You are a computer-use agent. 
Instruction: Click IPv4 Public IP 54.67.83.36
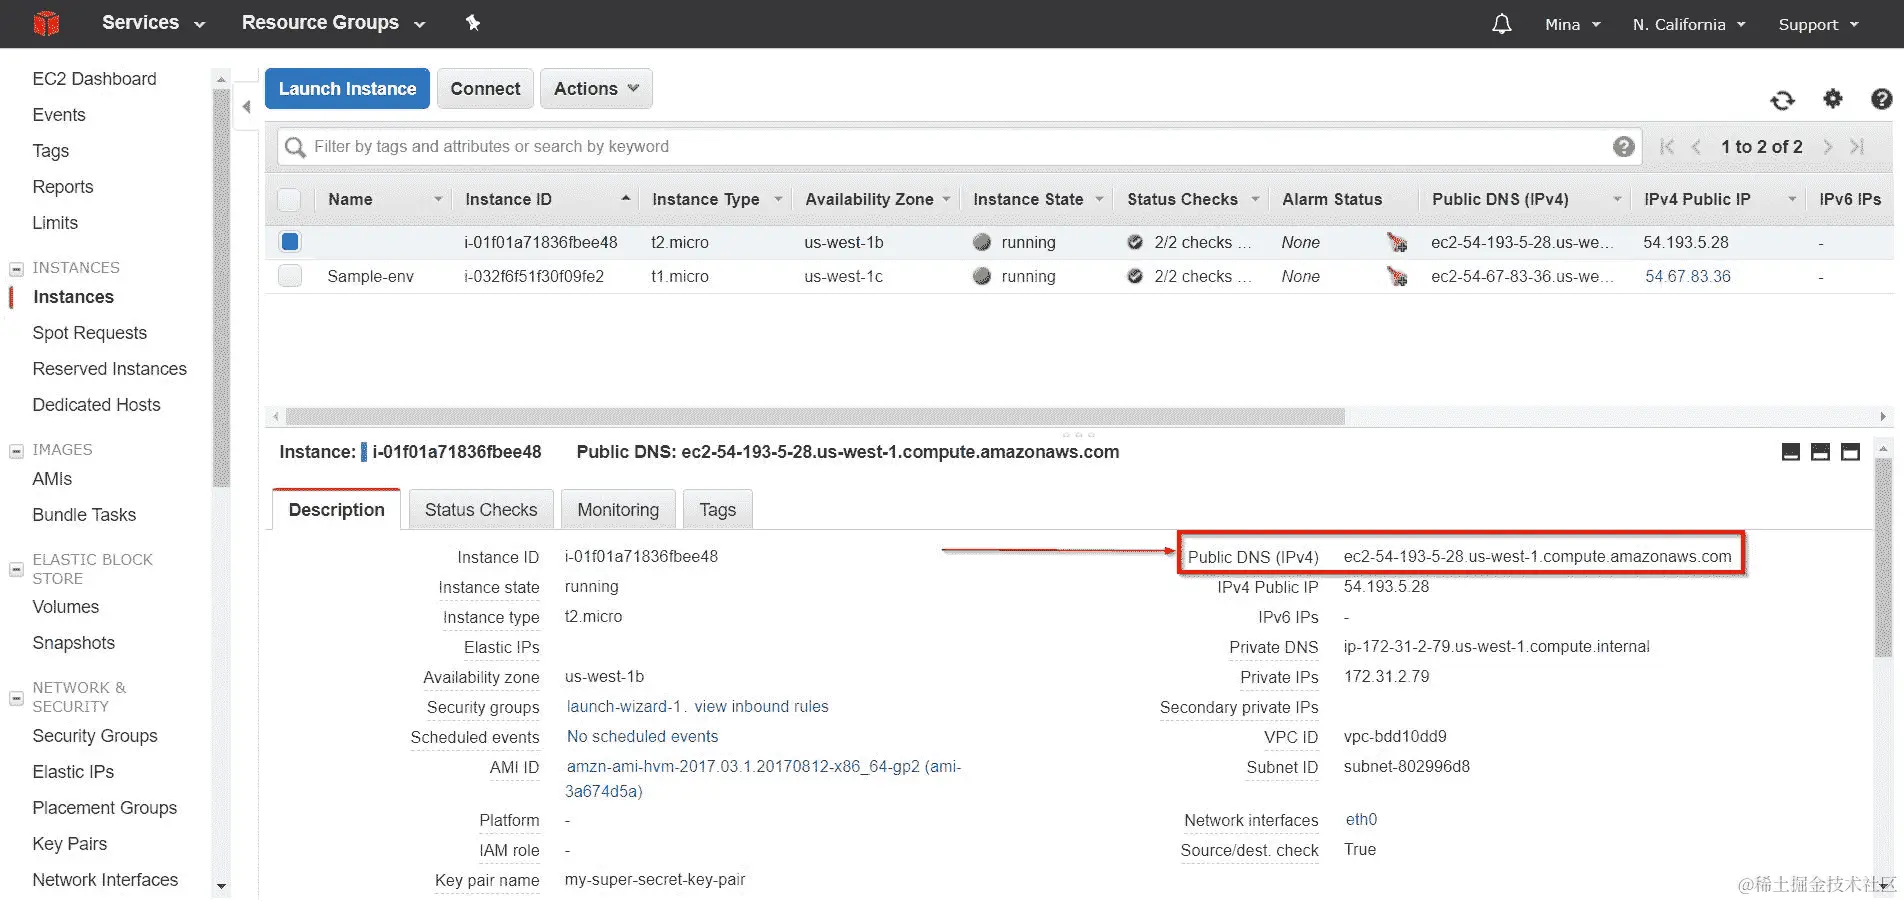1688,276
